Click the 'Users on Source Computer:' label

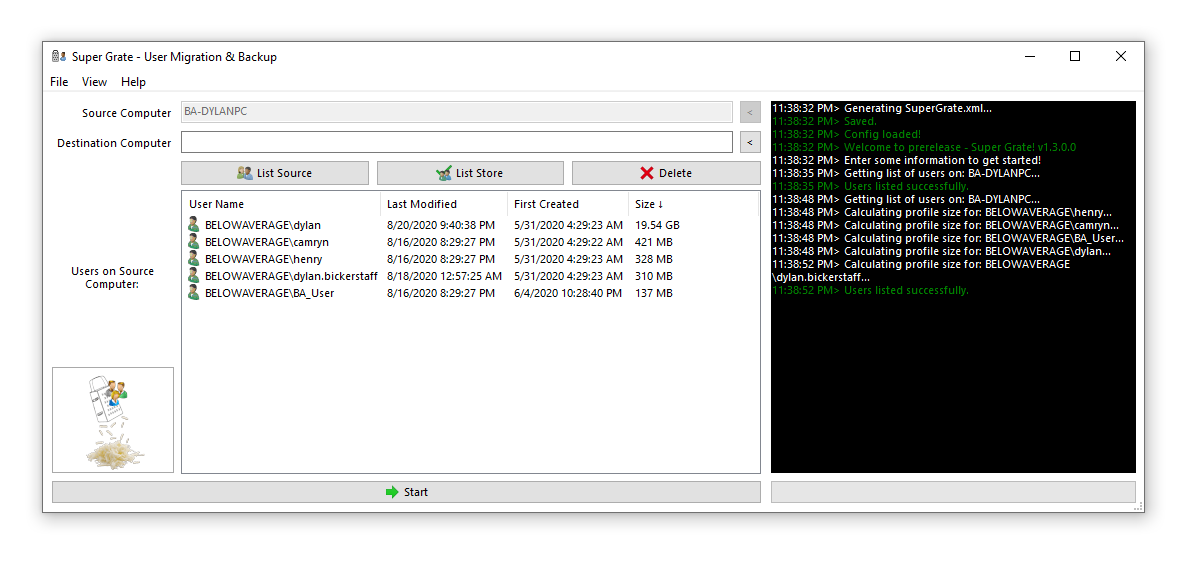coord(112,277)
